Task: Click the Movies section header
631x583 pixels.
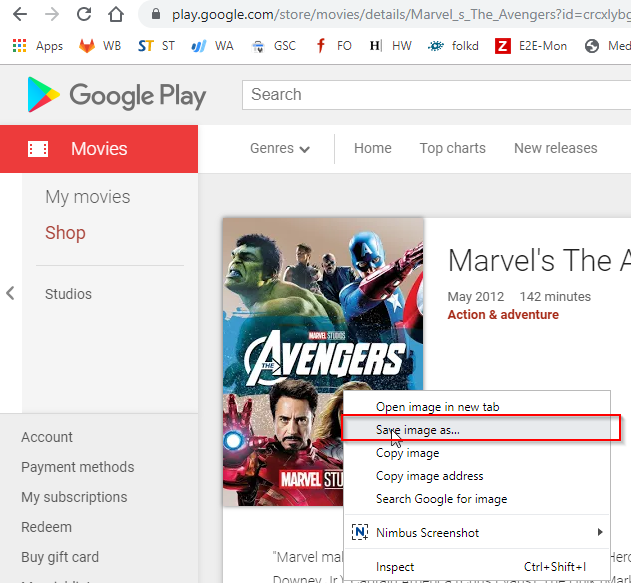Action: click(x=99, y=149)
